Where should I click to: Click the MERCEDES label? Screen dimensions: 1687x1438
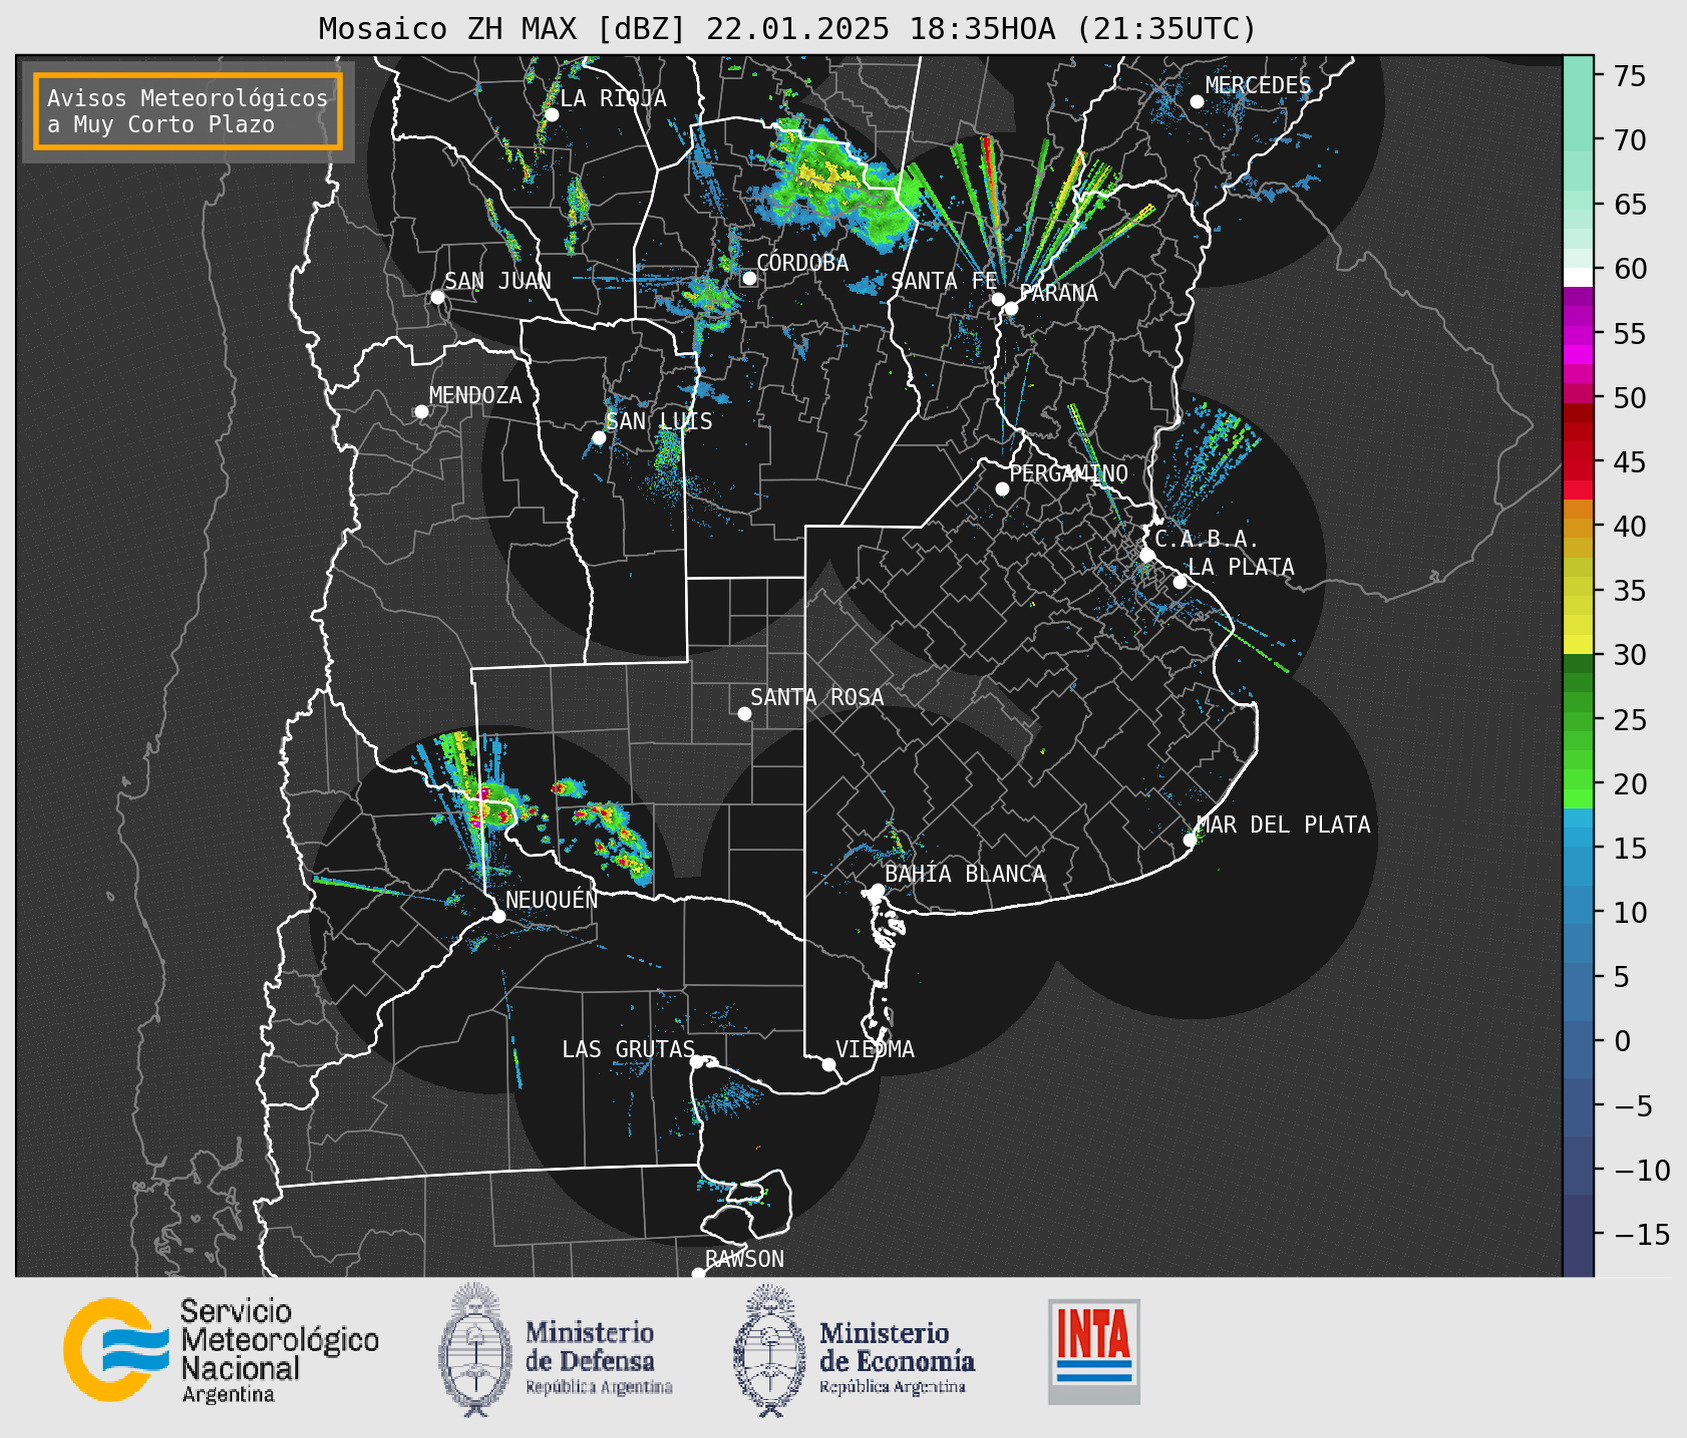click(x=1258, y=86)
